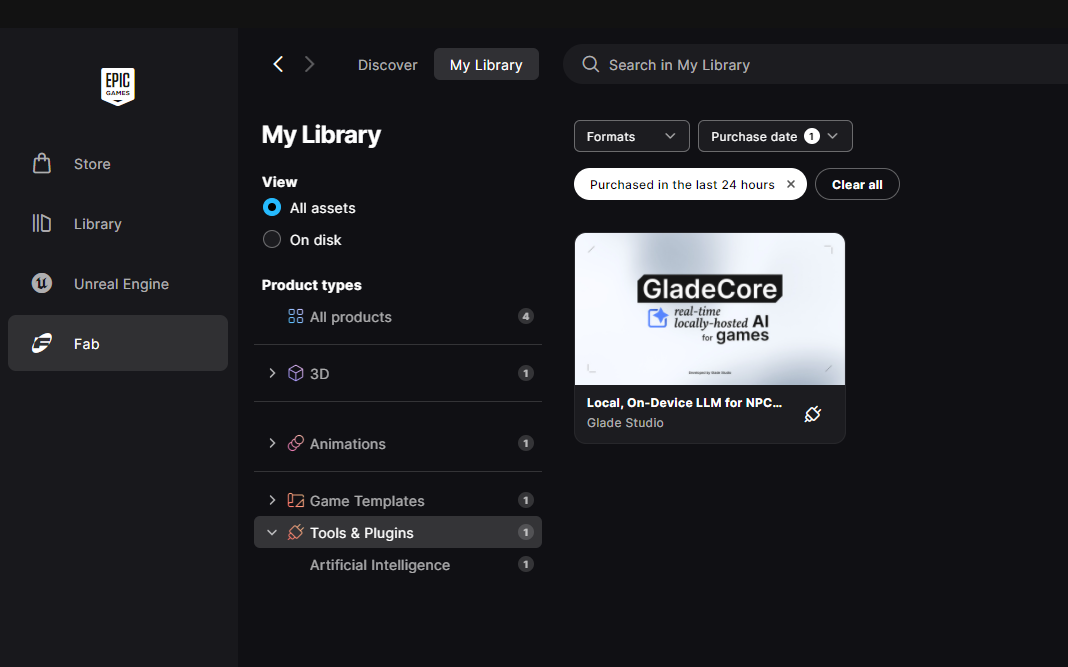Select the On disk radio button
1068x667 pixels.
[x=272, y=239]
